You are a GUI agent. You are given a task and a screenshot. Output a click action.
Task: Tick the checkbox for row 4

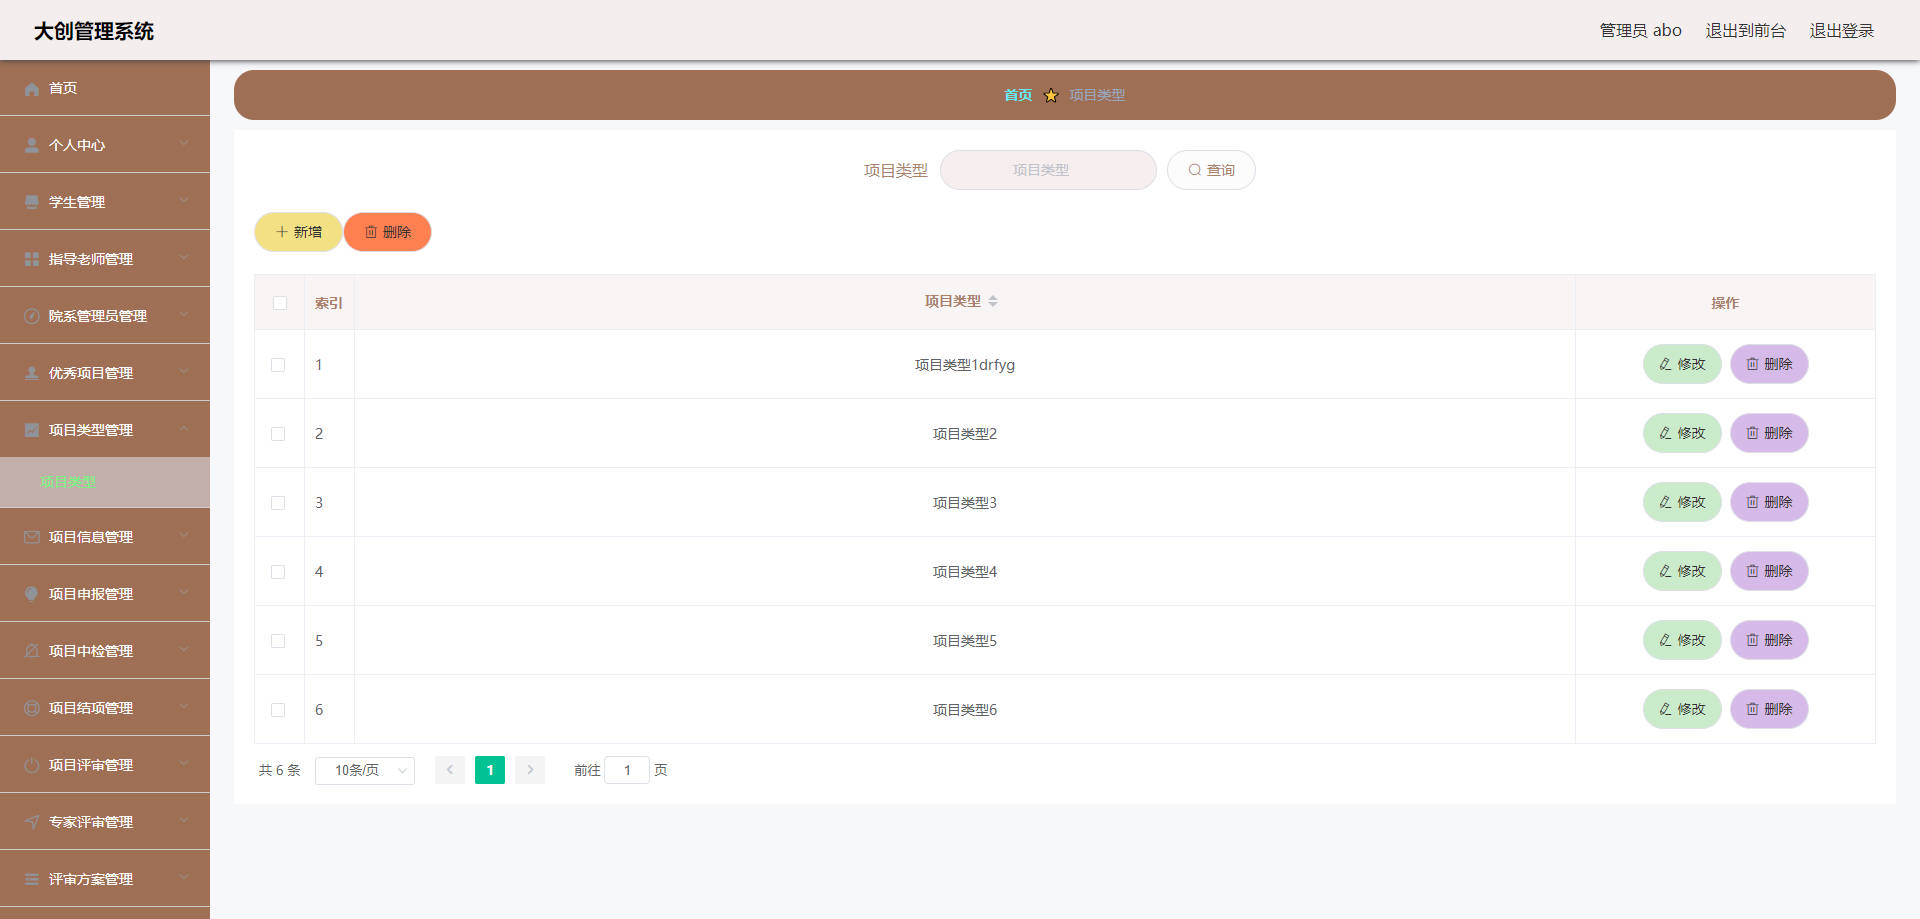(278, 572)
